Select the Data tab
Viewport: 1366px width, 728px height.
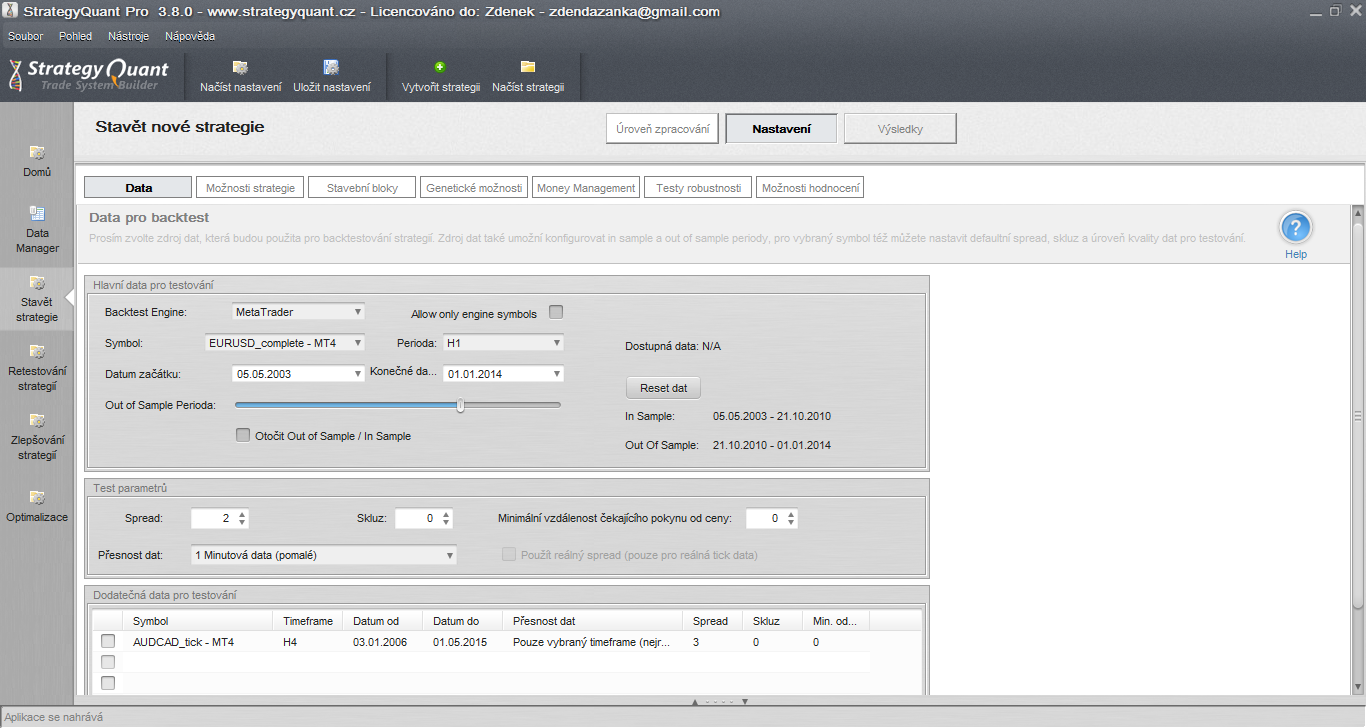[138, 187]
